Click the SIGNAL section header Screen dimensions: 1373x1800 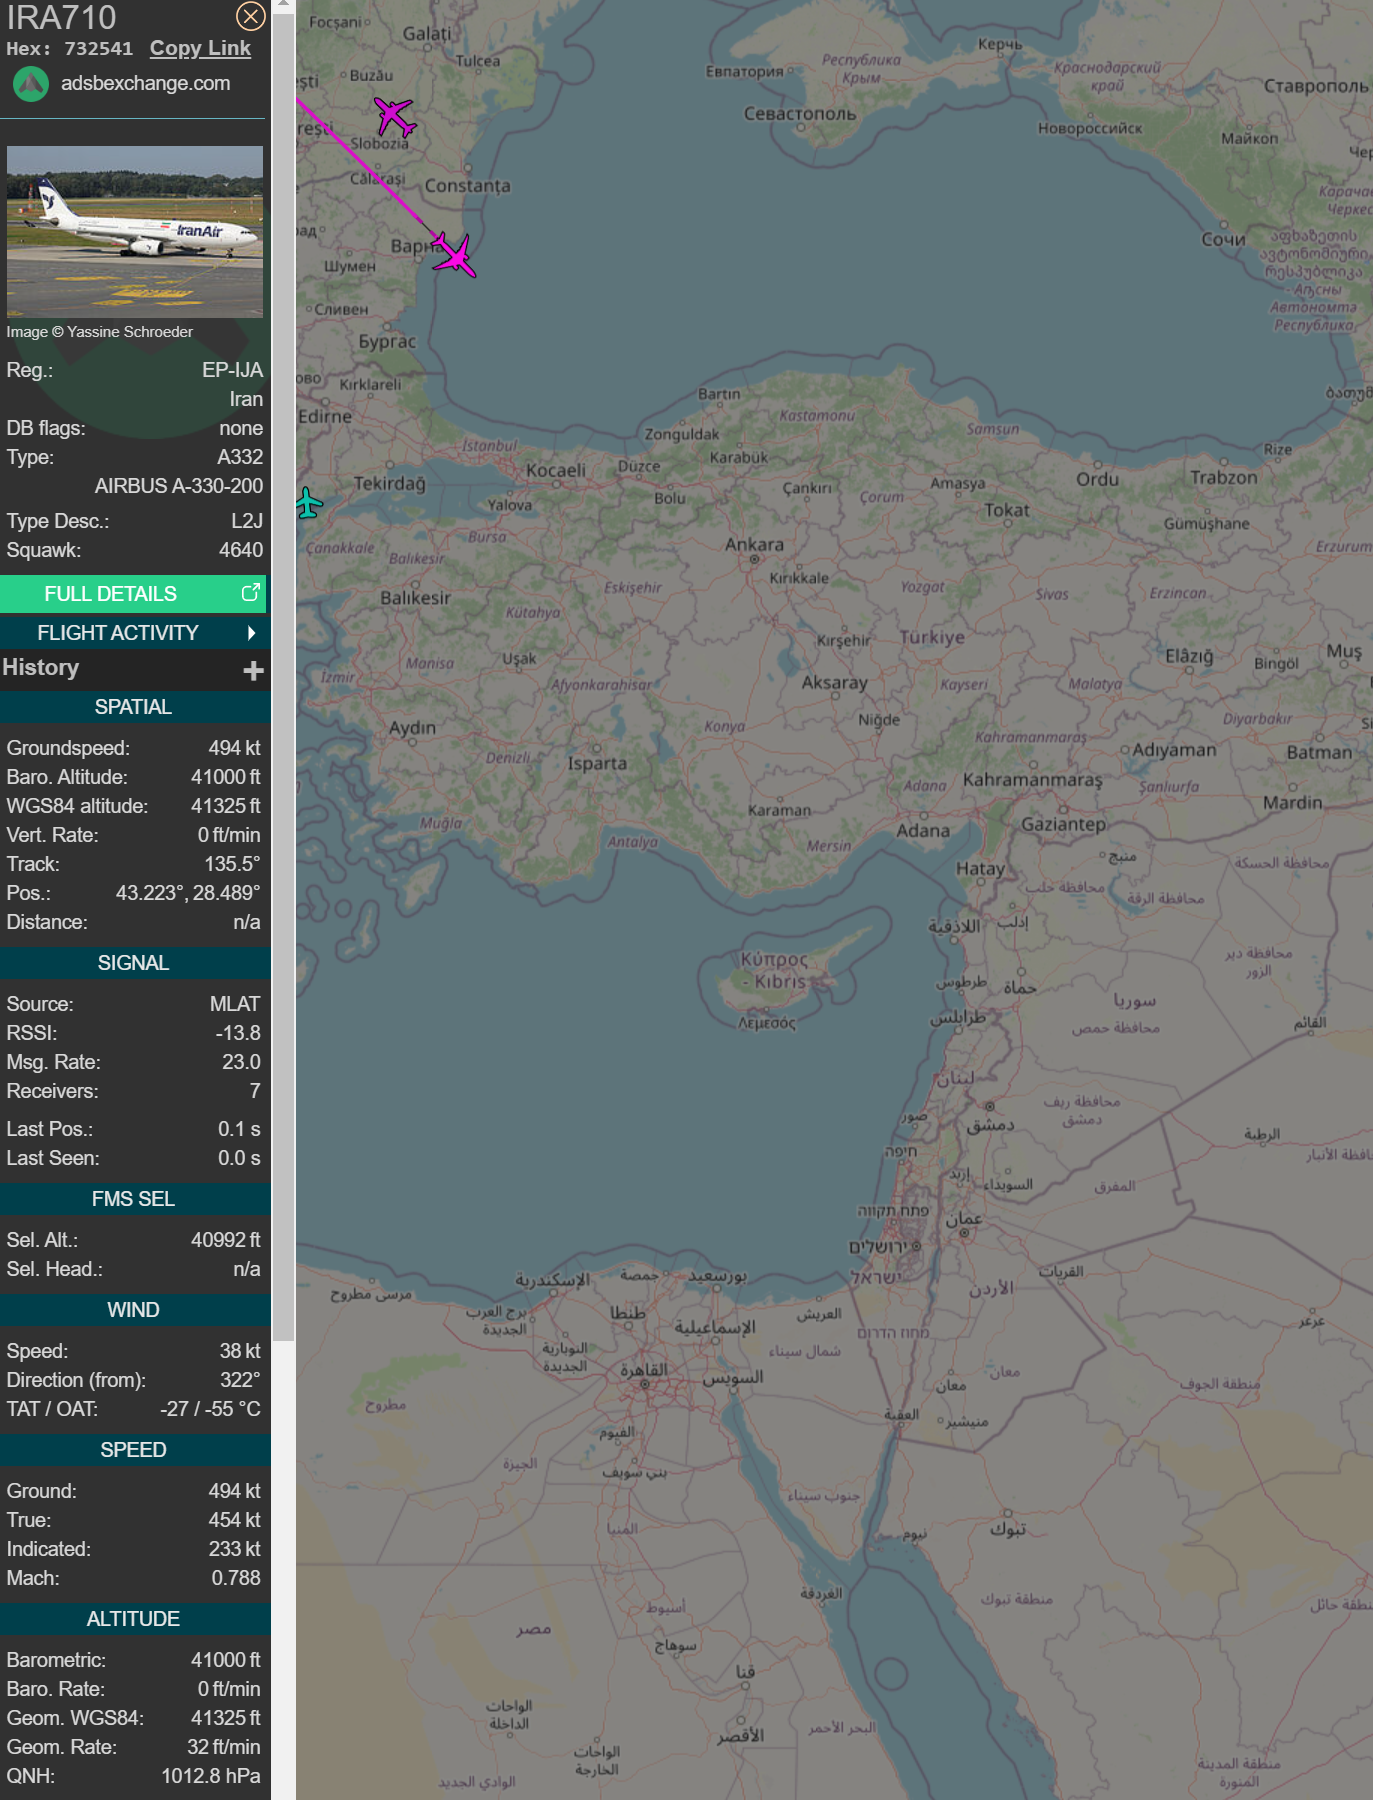(133, 963)
